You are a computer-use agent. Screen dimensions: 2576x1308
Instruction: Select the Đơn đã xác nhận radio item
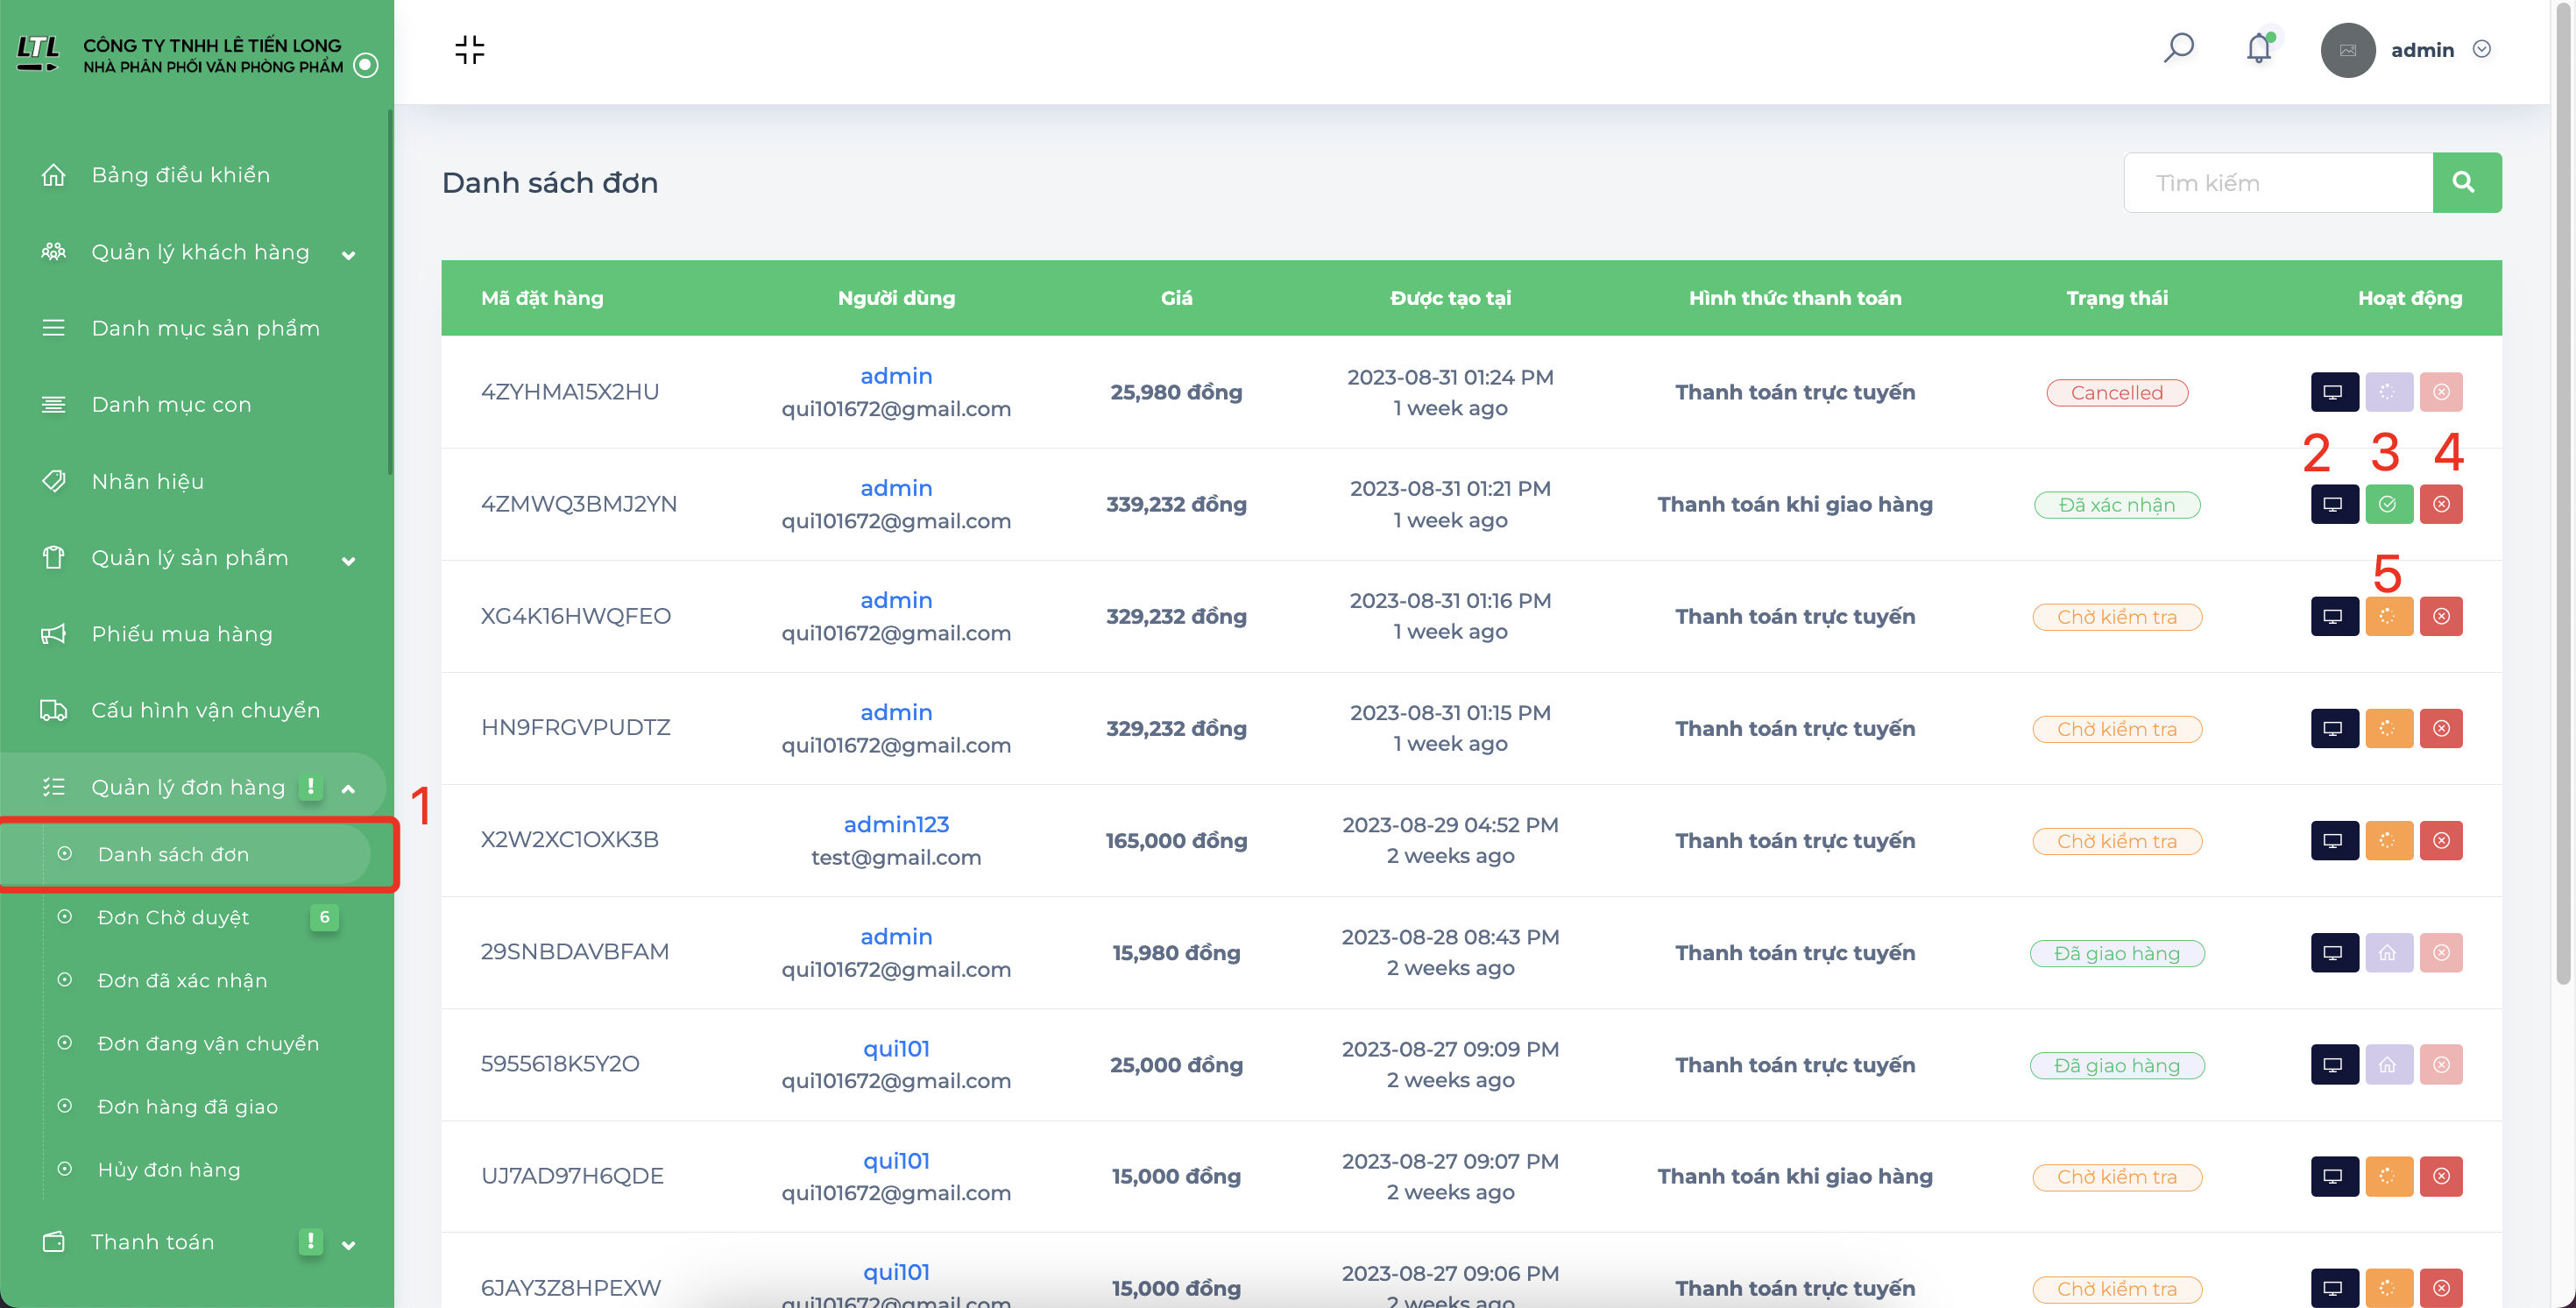click(182, 980)
